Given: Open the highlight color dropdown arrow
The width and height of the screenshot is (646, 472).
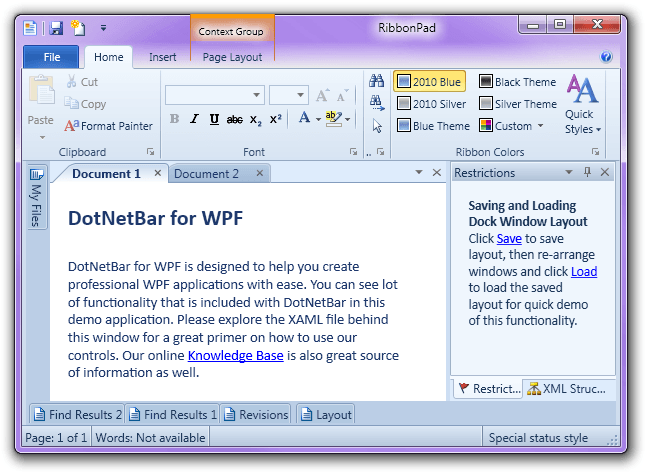Looking at the screenshot, I should tap(348, 119).
